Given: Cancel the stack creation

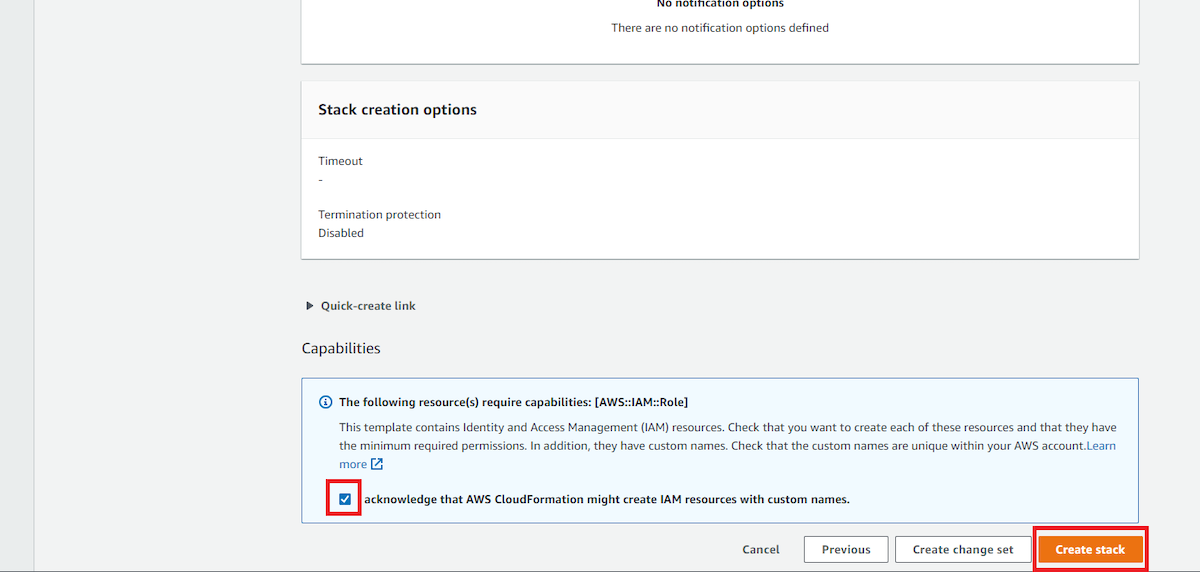Looking at the screenshot, I should tap(761, 549).
